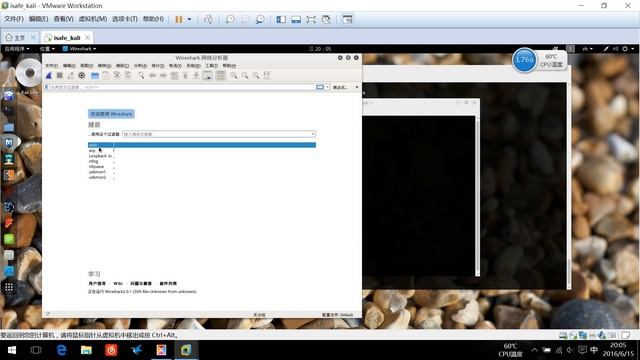This screenshot has height=360, width=640.
Task: Select the 'any' capture interface
Action: coord(202,151)
